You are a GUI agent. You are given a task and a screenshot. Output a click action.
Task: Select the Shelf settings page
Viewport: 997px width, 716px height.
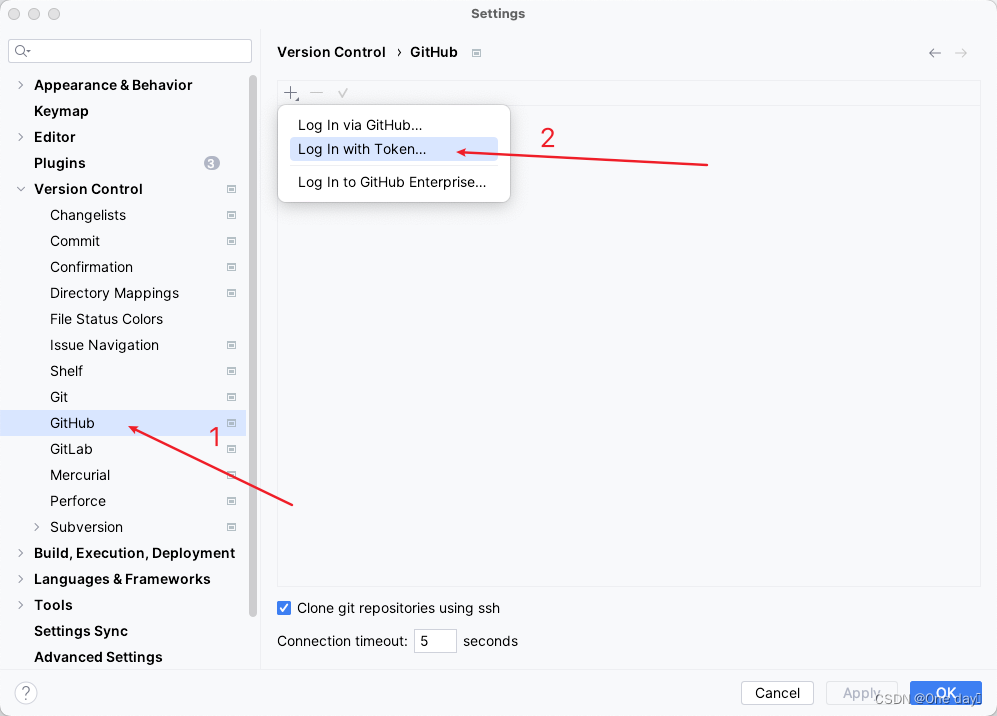pyautogui.click(x=66, y=371)
